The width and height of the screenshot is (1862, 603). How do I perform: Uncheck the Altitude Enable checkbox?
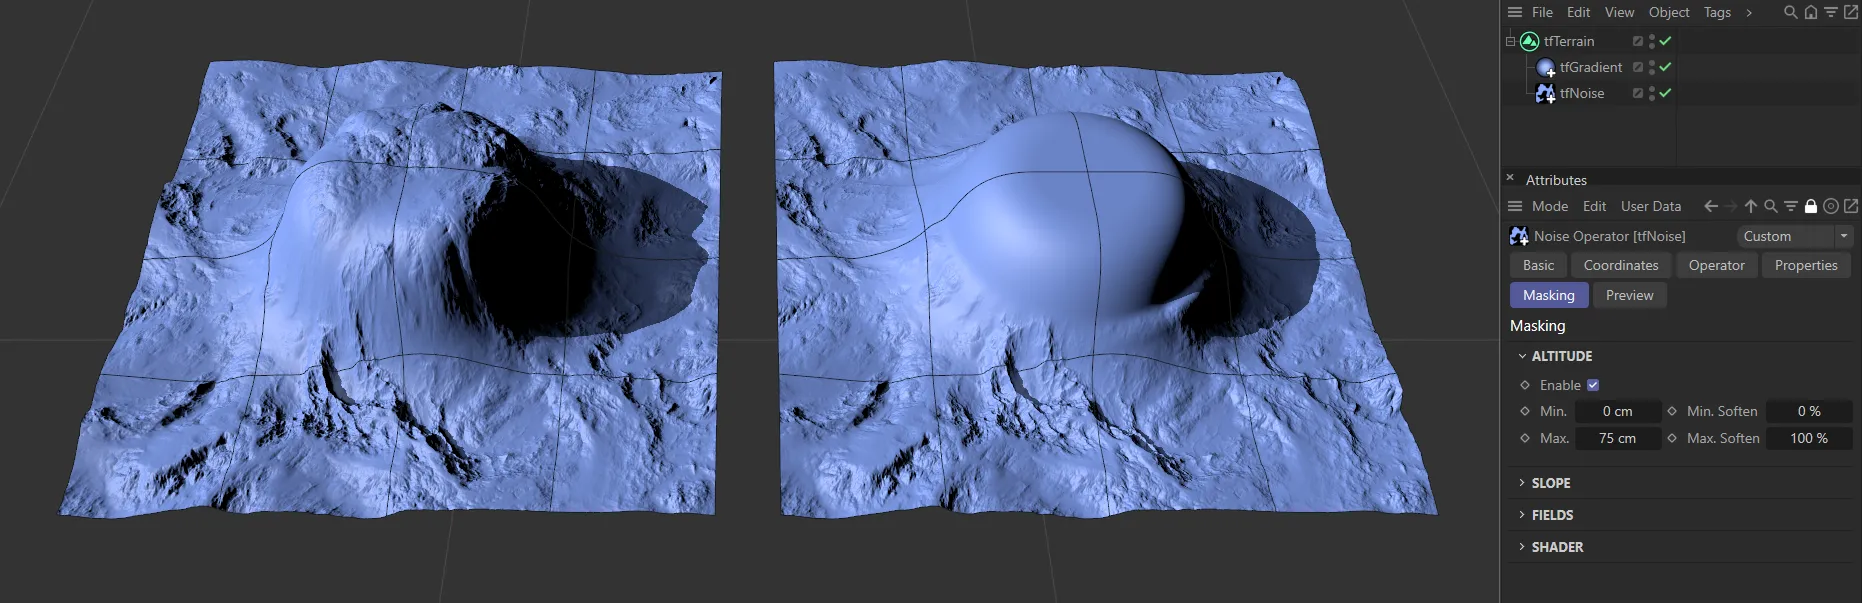coord(1593,385)
